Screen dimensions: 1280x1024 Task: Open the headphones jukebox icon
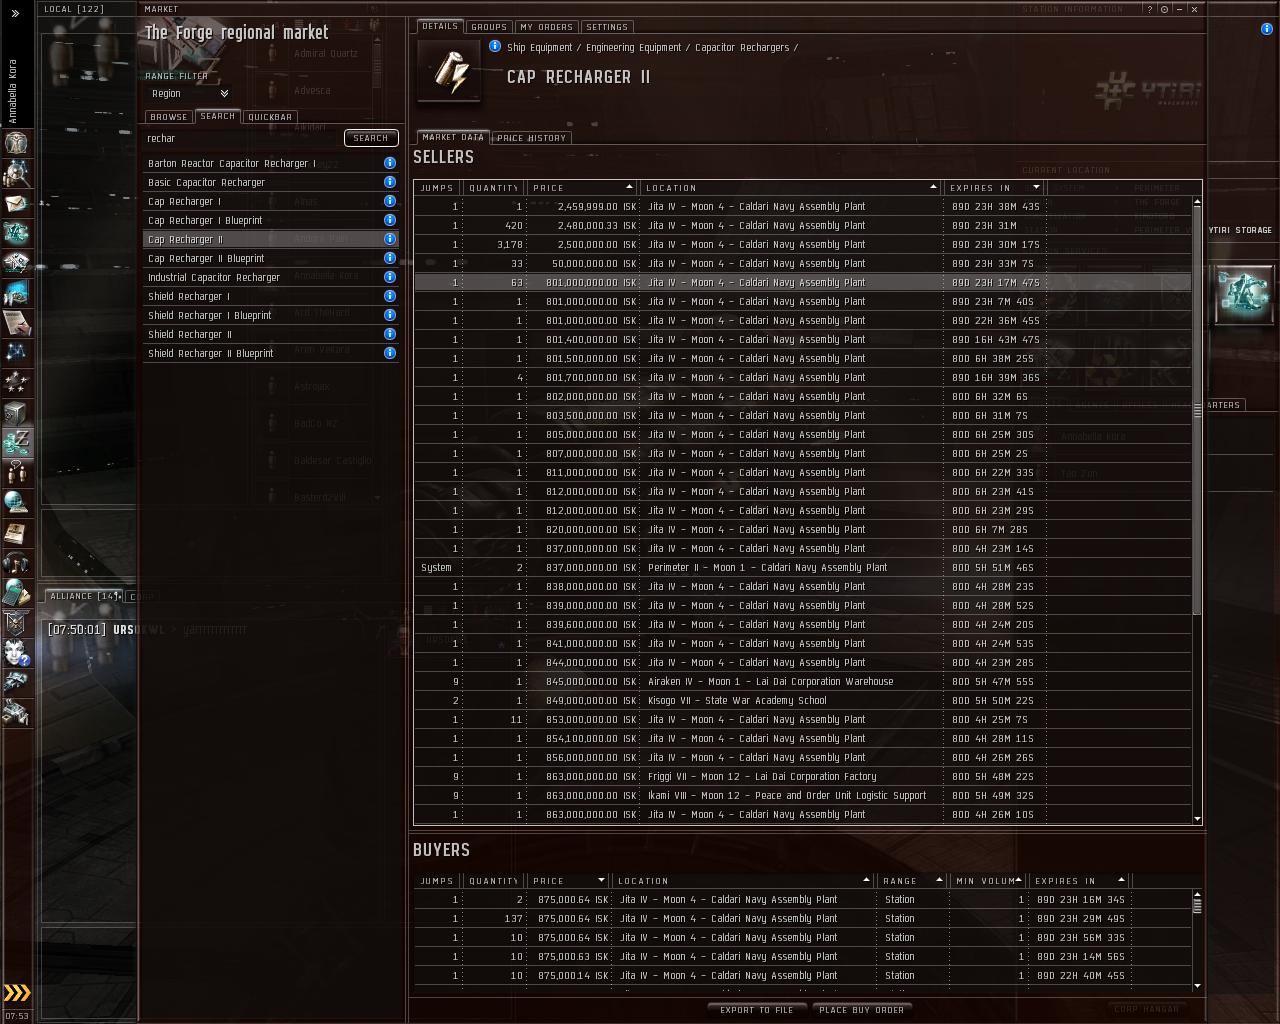(x=17, y=563)
